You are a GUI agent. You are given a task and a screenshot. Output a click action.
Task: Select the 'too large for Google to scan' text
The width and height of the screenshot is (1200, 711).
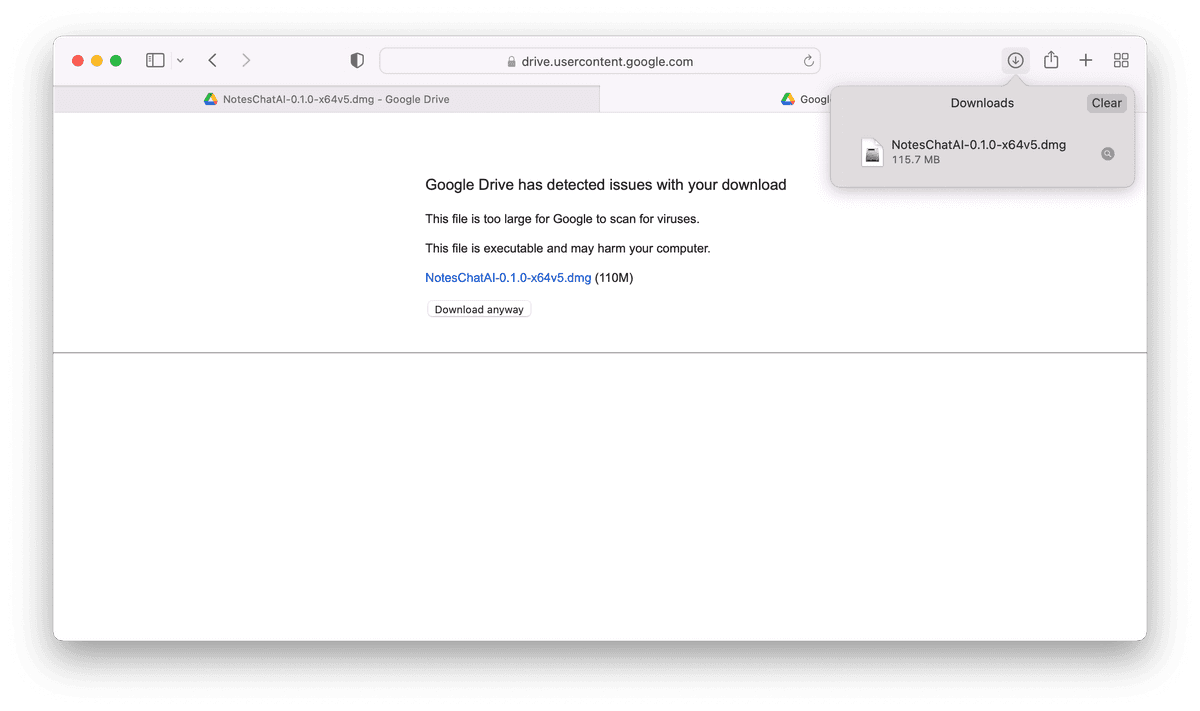pyautogui.click(x=562, y=219)
